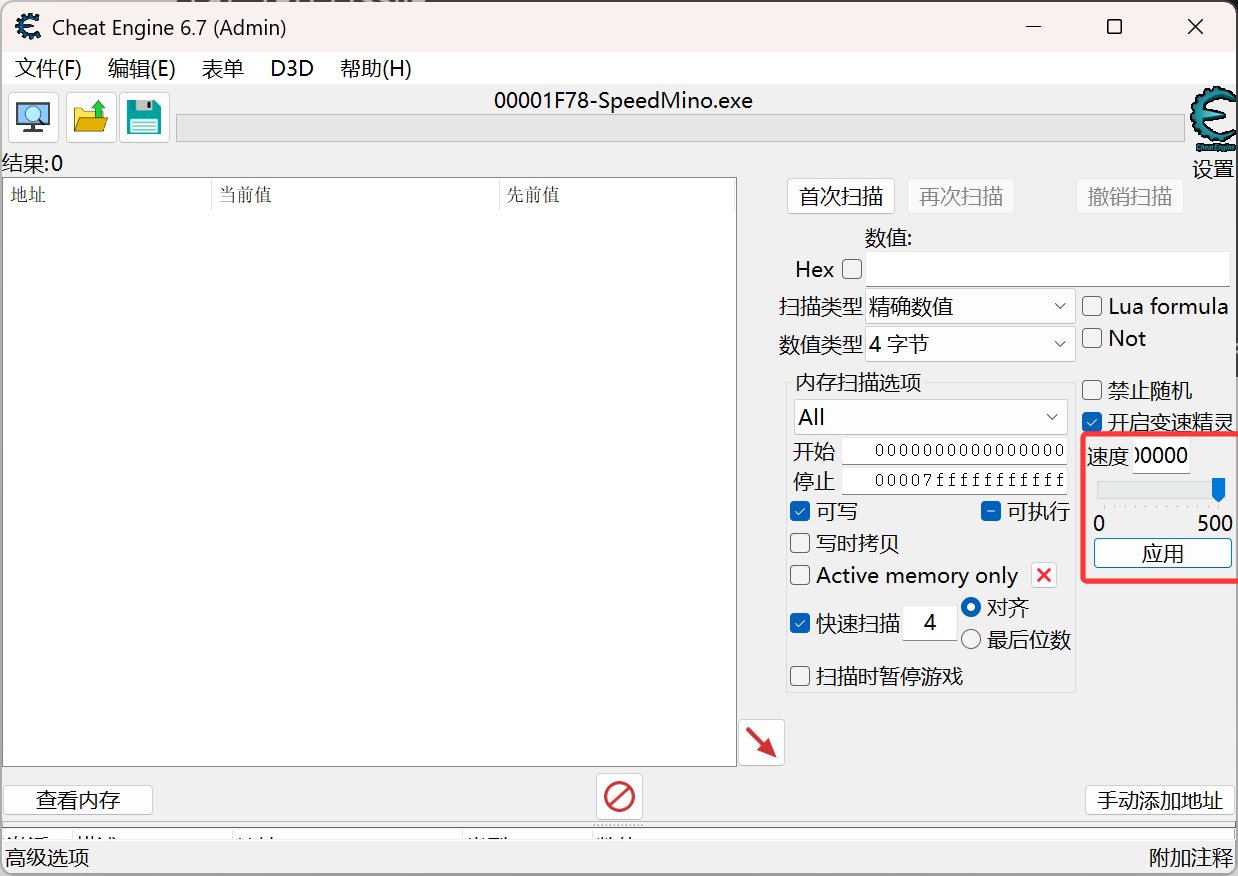The width and height of the screenshot is (1238, 876).
Task: Click the 停止 stop address field
Action: point(955,481)
